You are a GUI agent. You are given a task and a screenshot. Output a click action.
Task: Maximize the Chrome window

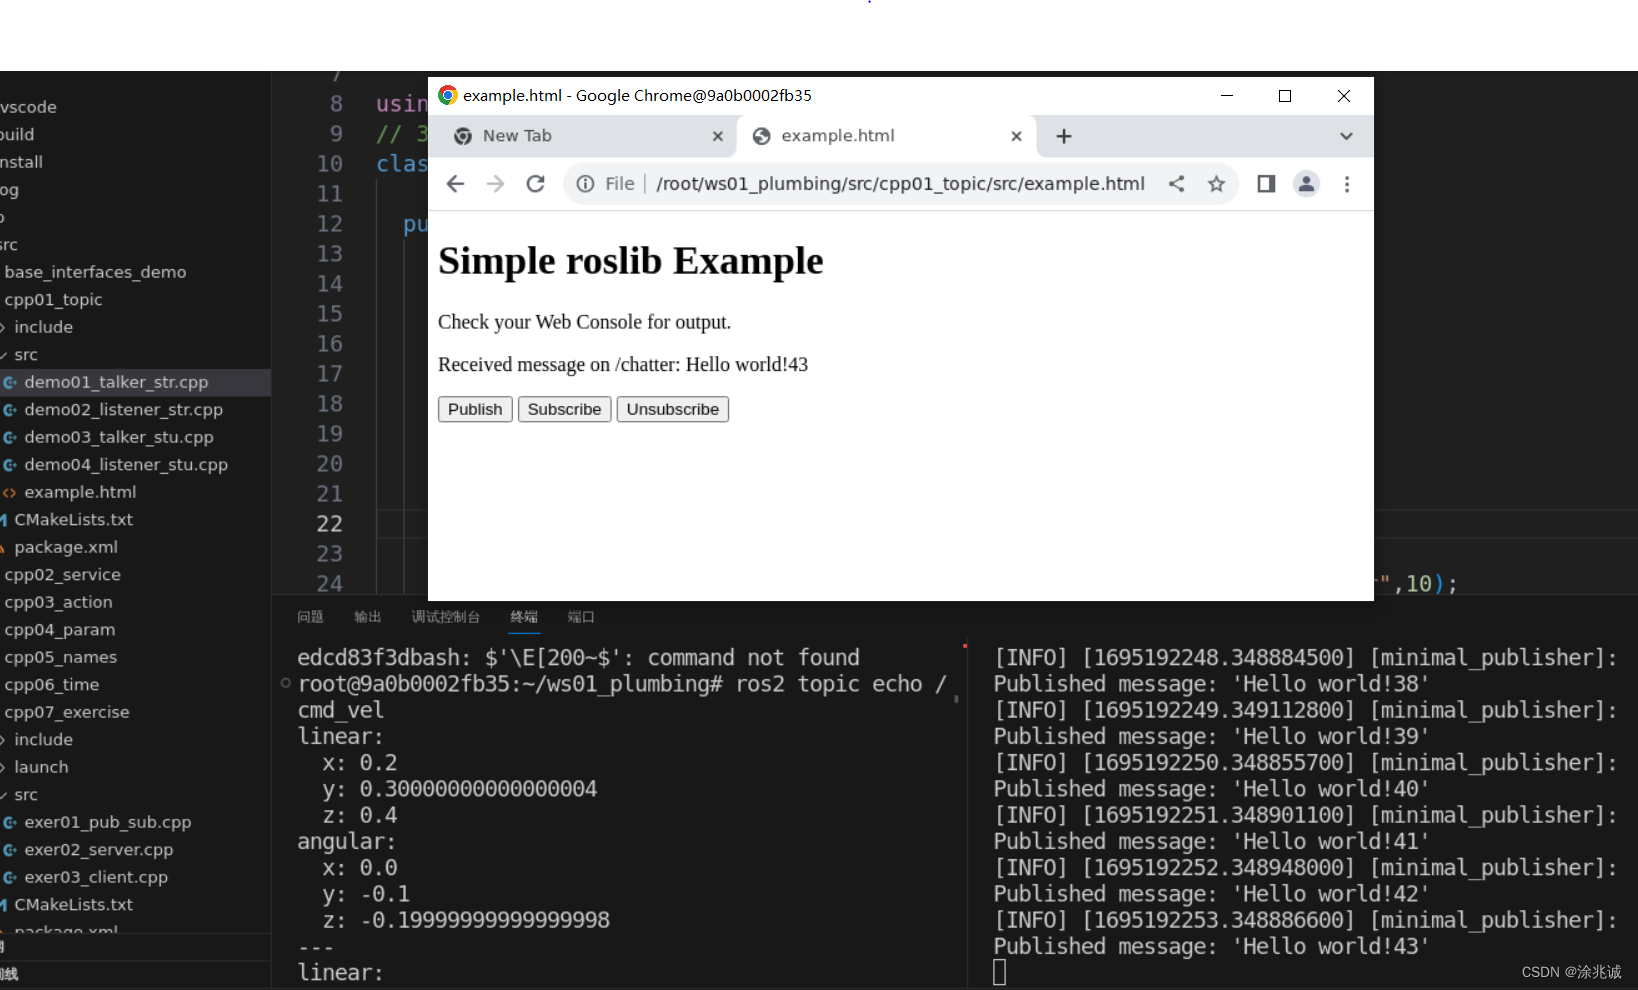pos(1285,96)
